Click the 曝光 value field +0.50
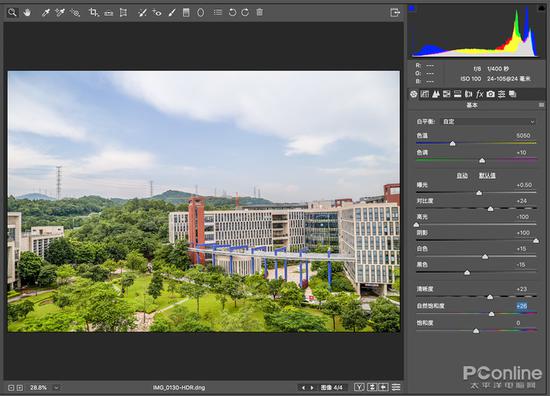 point(524,185)
